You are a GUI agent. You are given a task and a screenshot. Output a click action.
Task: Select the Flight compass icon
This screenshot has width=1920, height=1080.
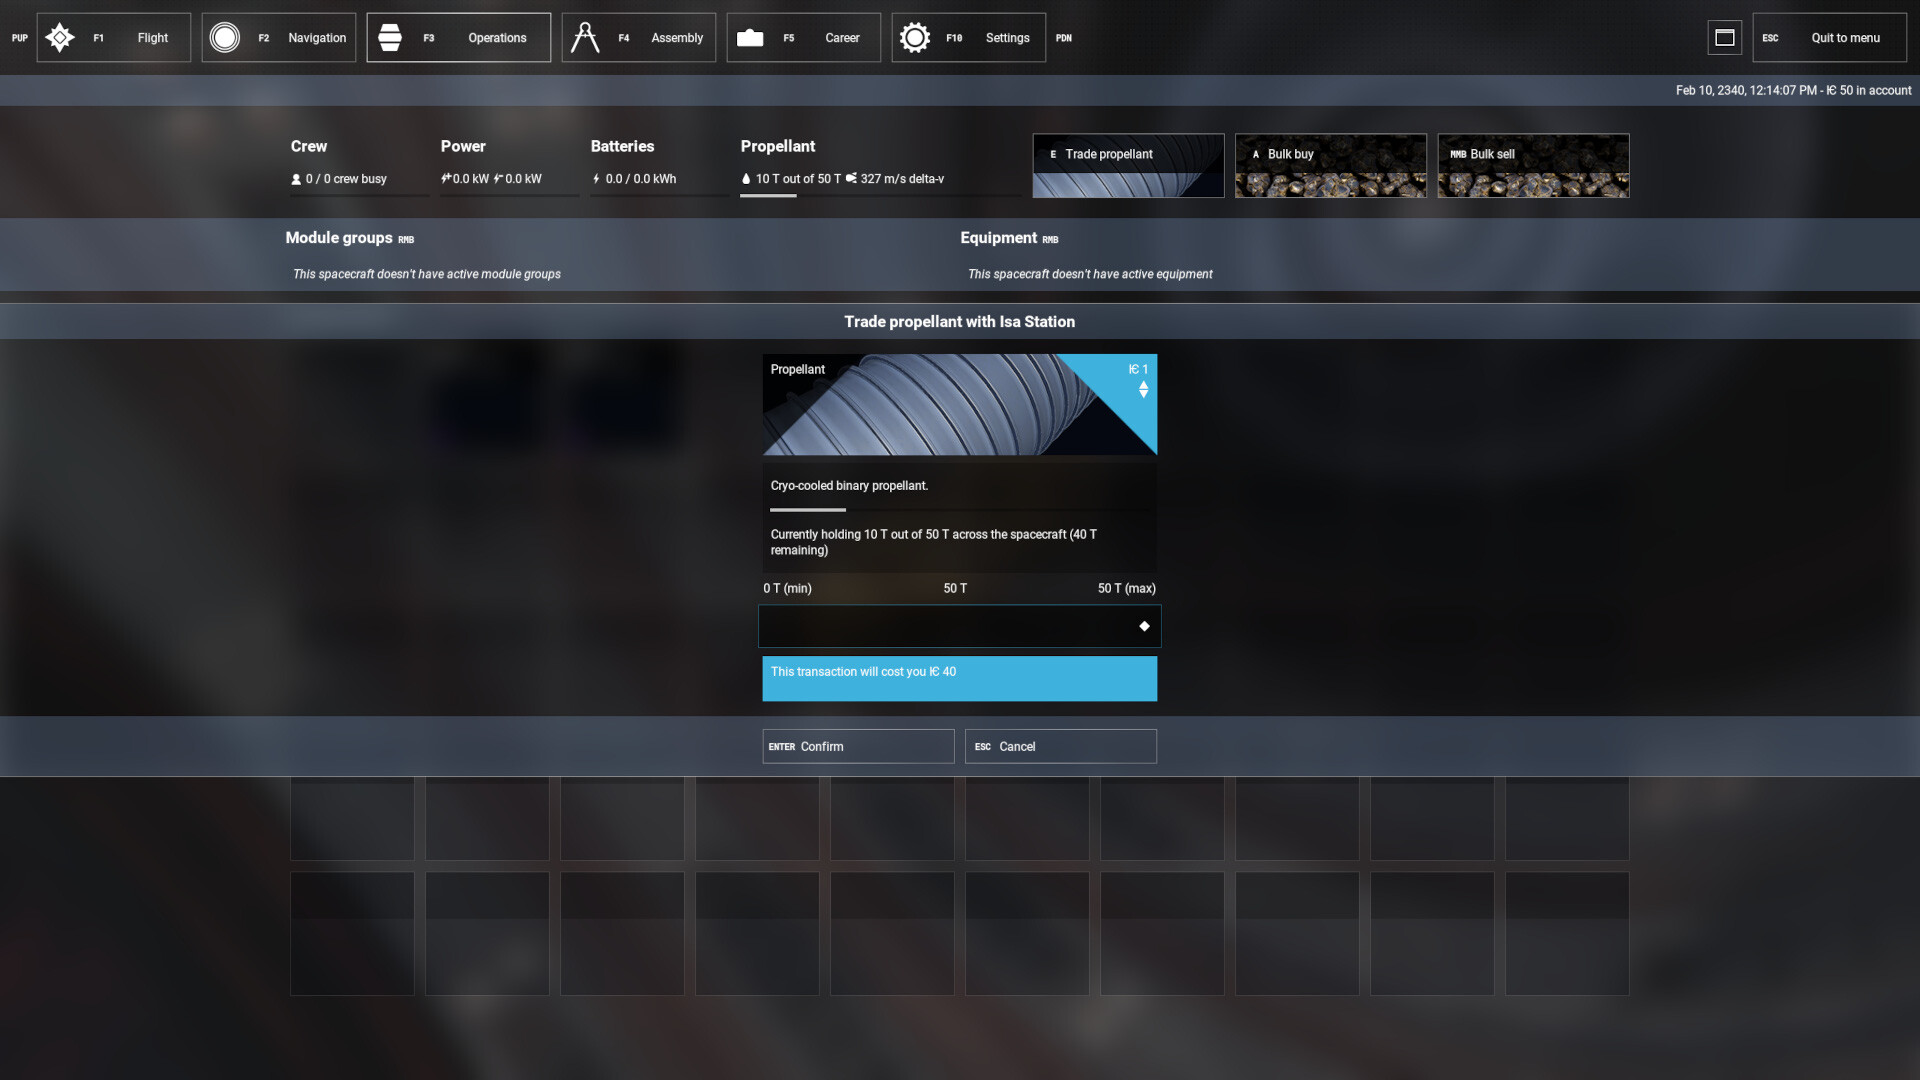pyautogui.click(x=60, y=37)
